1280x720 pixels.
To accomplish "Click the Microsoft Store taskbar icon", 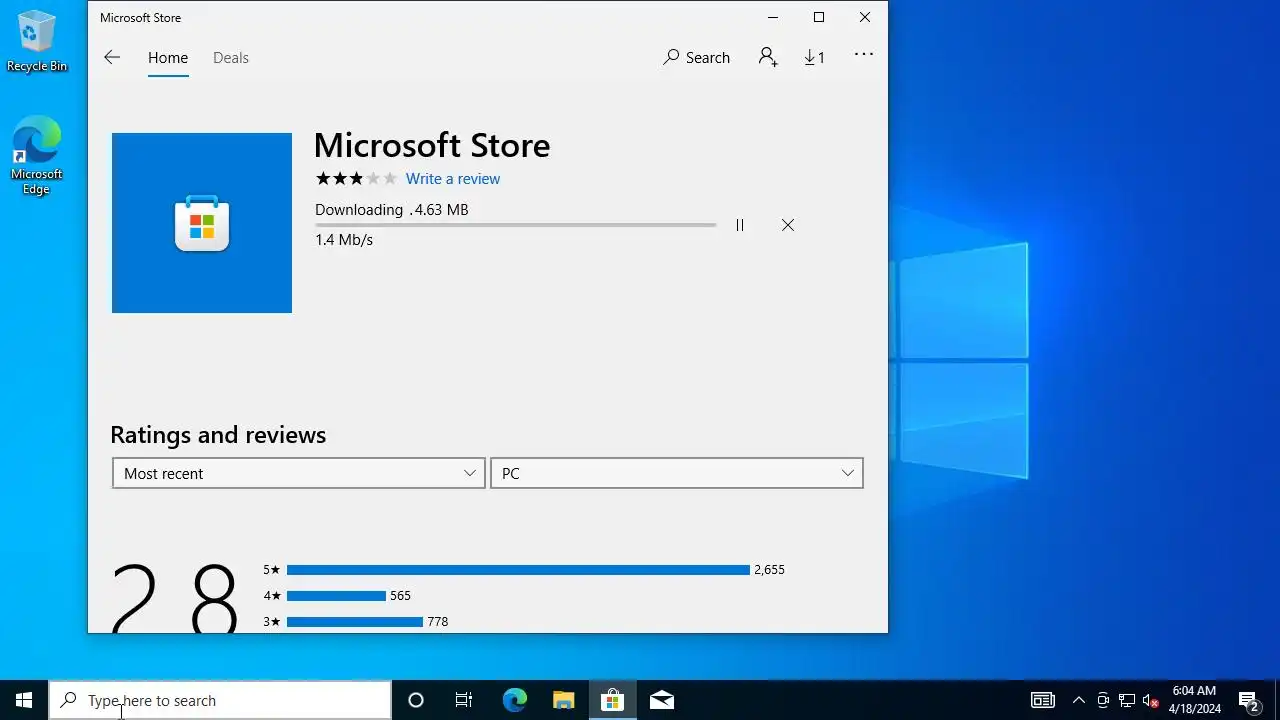I will coord(612,700).
